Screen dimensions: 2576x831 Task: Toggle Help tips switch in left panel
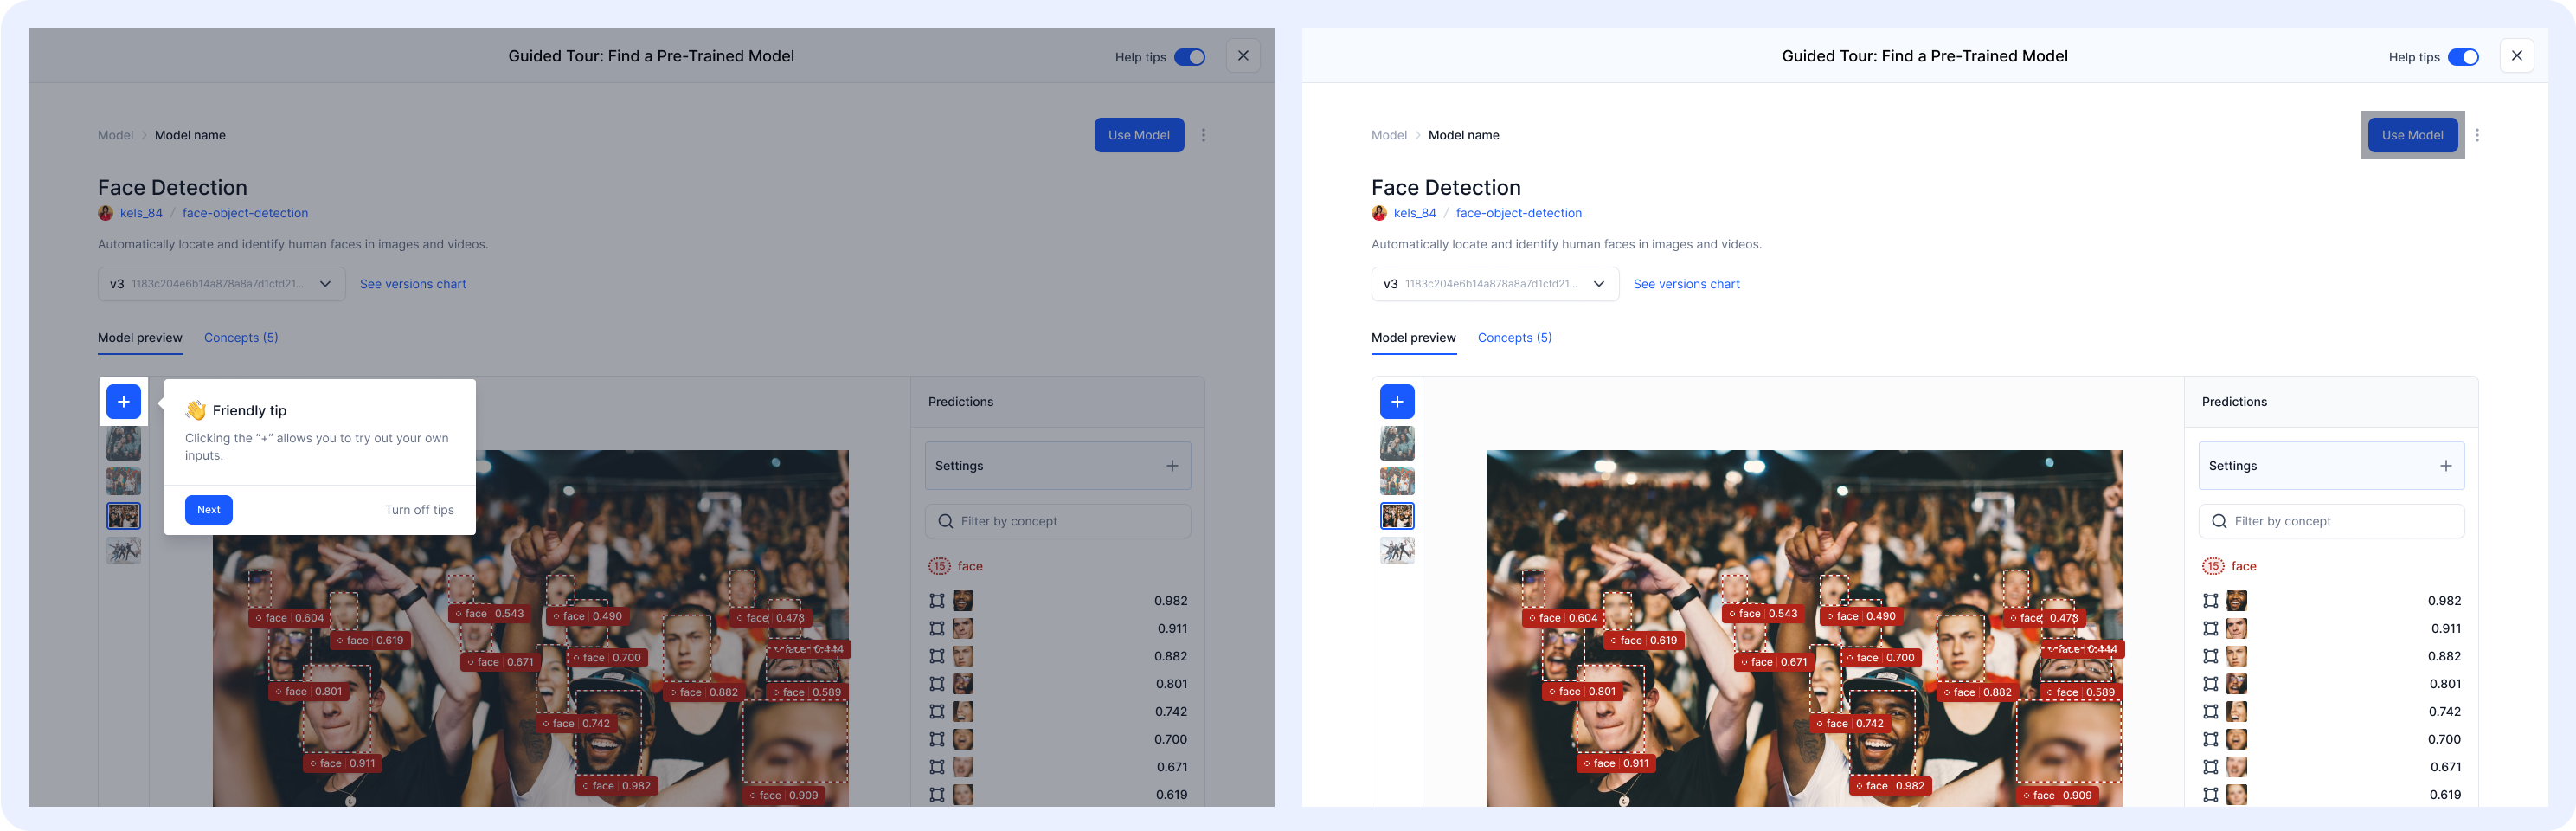[x=1189, y=57]
